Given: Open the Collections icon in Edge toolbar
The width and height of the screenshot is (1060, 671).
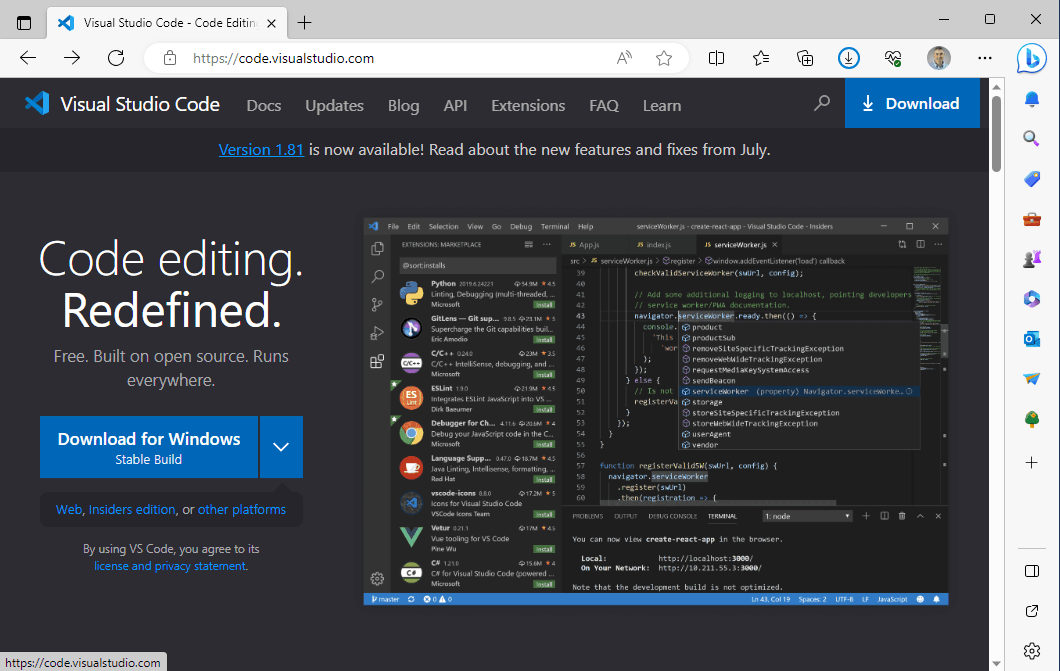Looking at the screenshot, I should pyautogui.click(x=805, y=58).
